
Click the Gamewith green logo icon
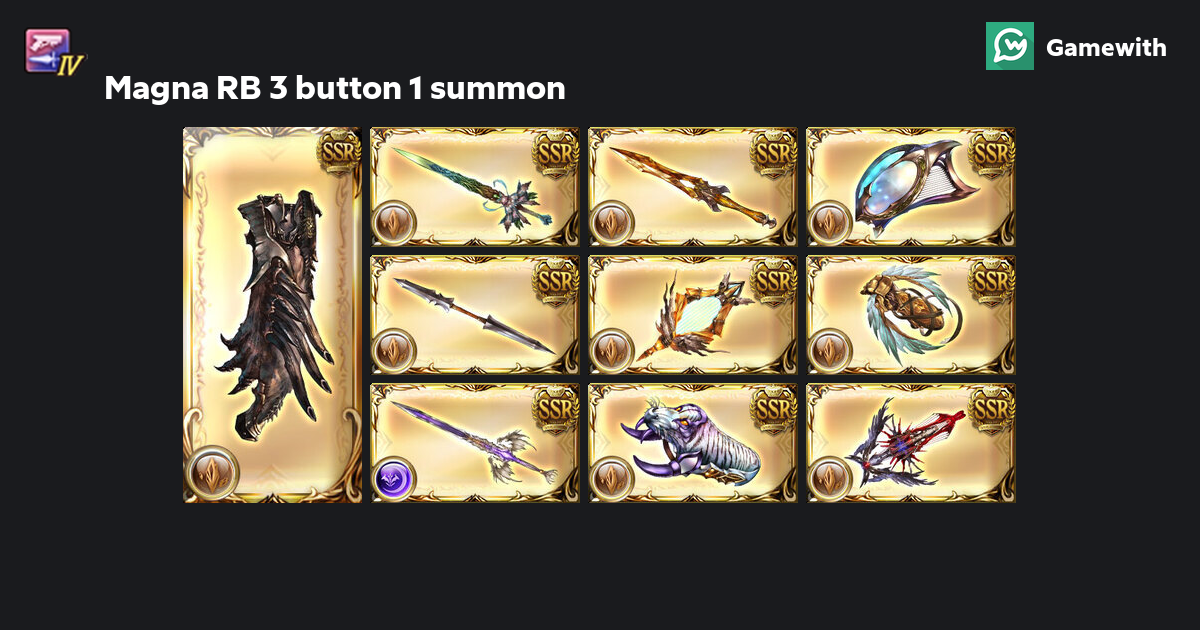1009,46
